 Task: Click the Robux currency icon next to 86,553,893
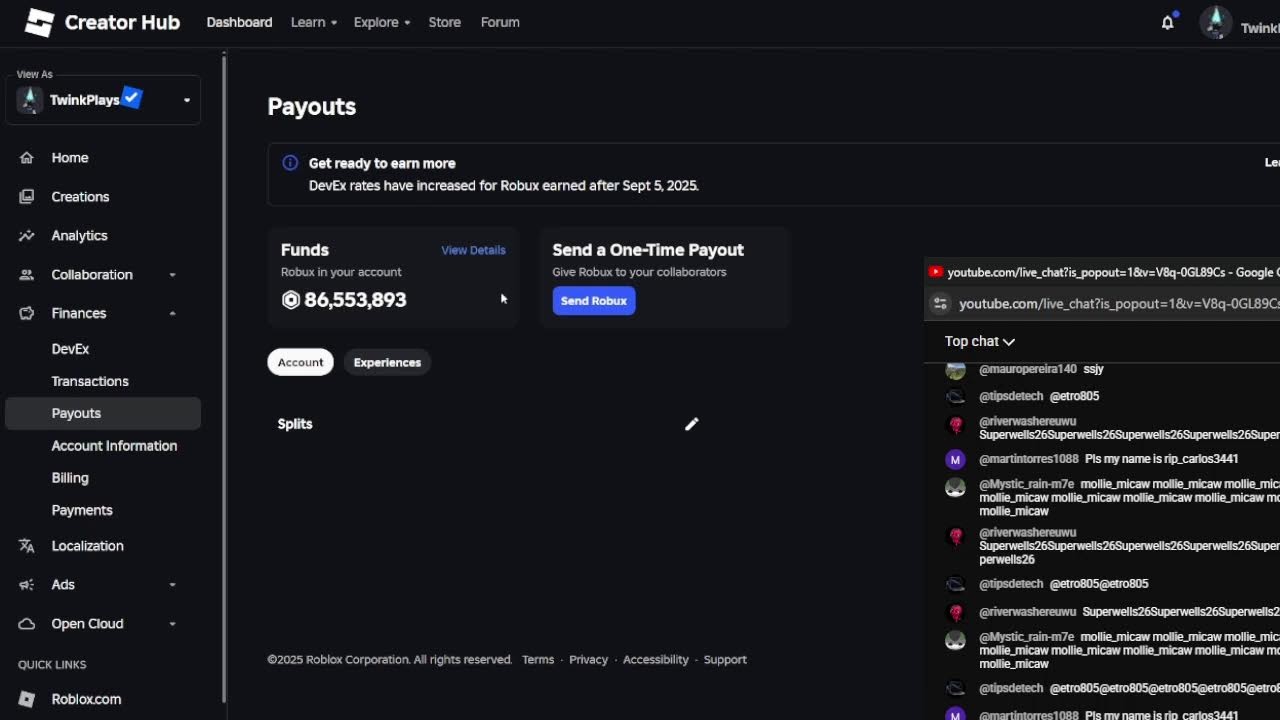tap(291, 300)
